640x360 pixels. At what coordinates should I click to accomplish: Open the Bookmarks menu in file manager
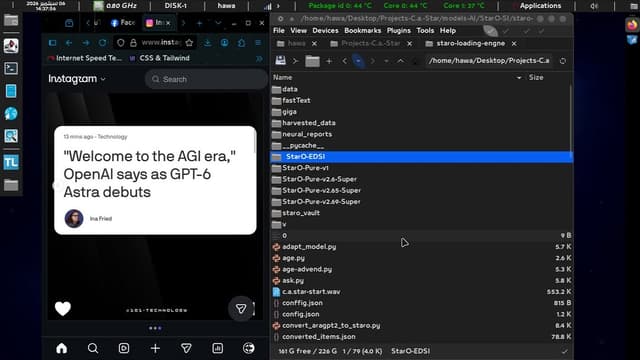point(362,31)
